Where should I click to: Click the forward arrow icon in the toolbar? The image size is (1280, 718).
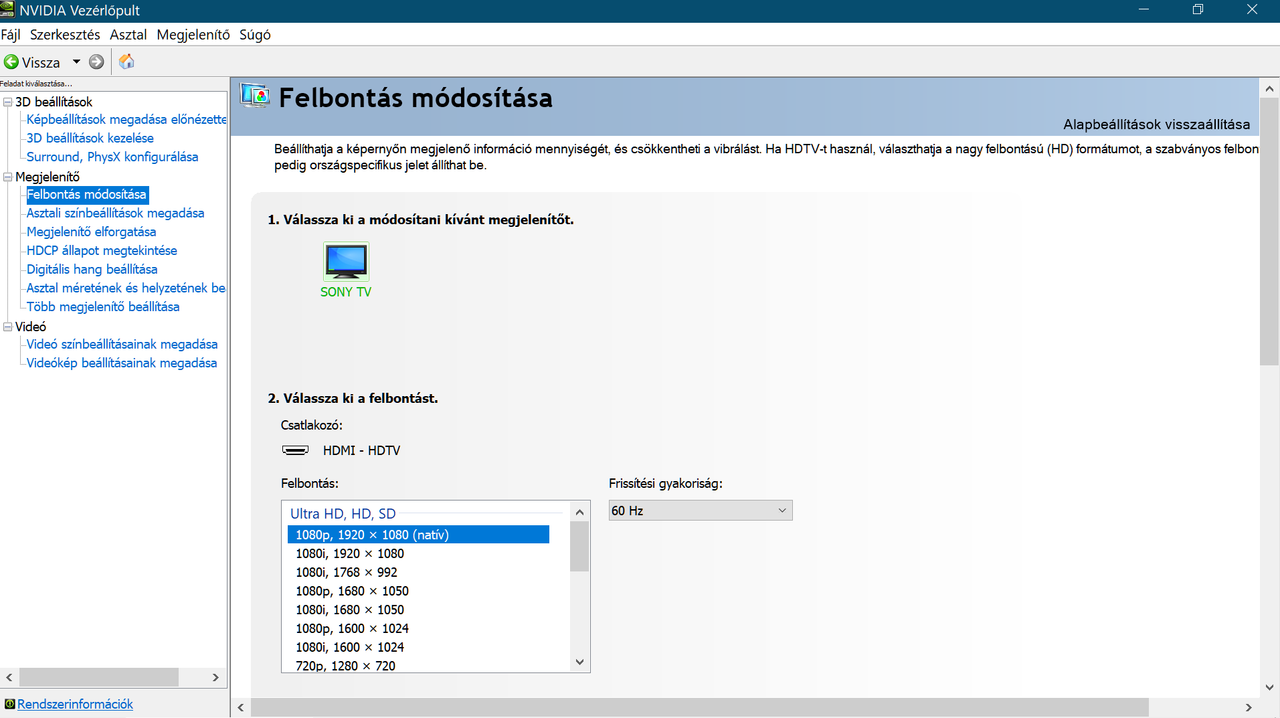click(x=96, y=62)
